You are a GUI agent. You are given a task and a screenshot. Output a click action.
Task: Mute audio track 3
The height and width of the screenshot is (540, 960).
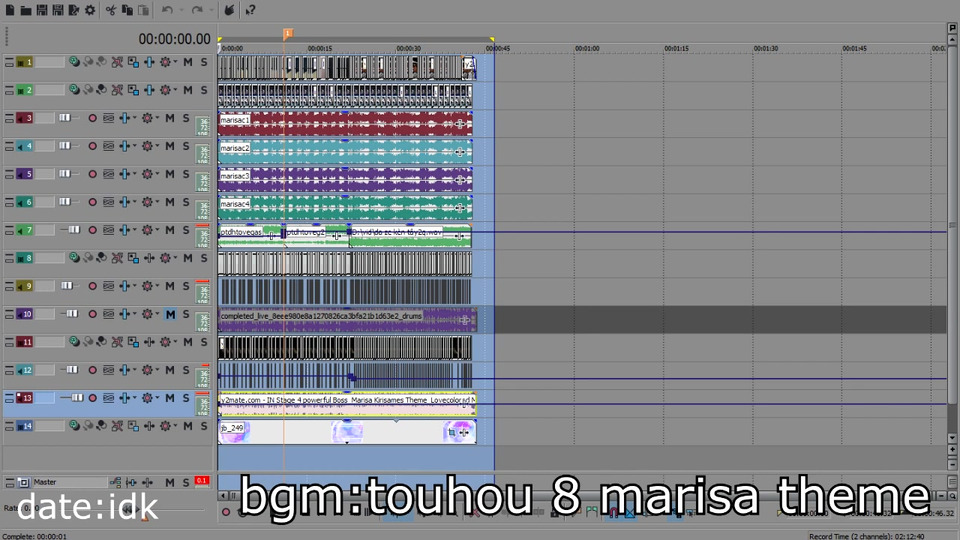(170, 118)
